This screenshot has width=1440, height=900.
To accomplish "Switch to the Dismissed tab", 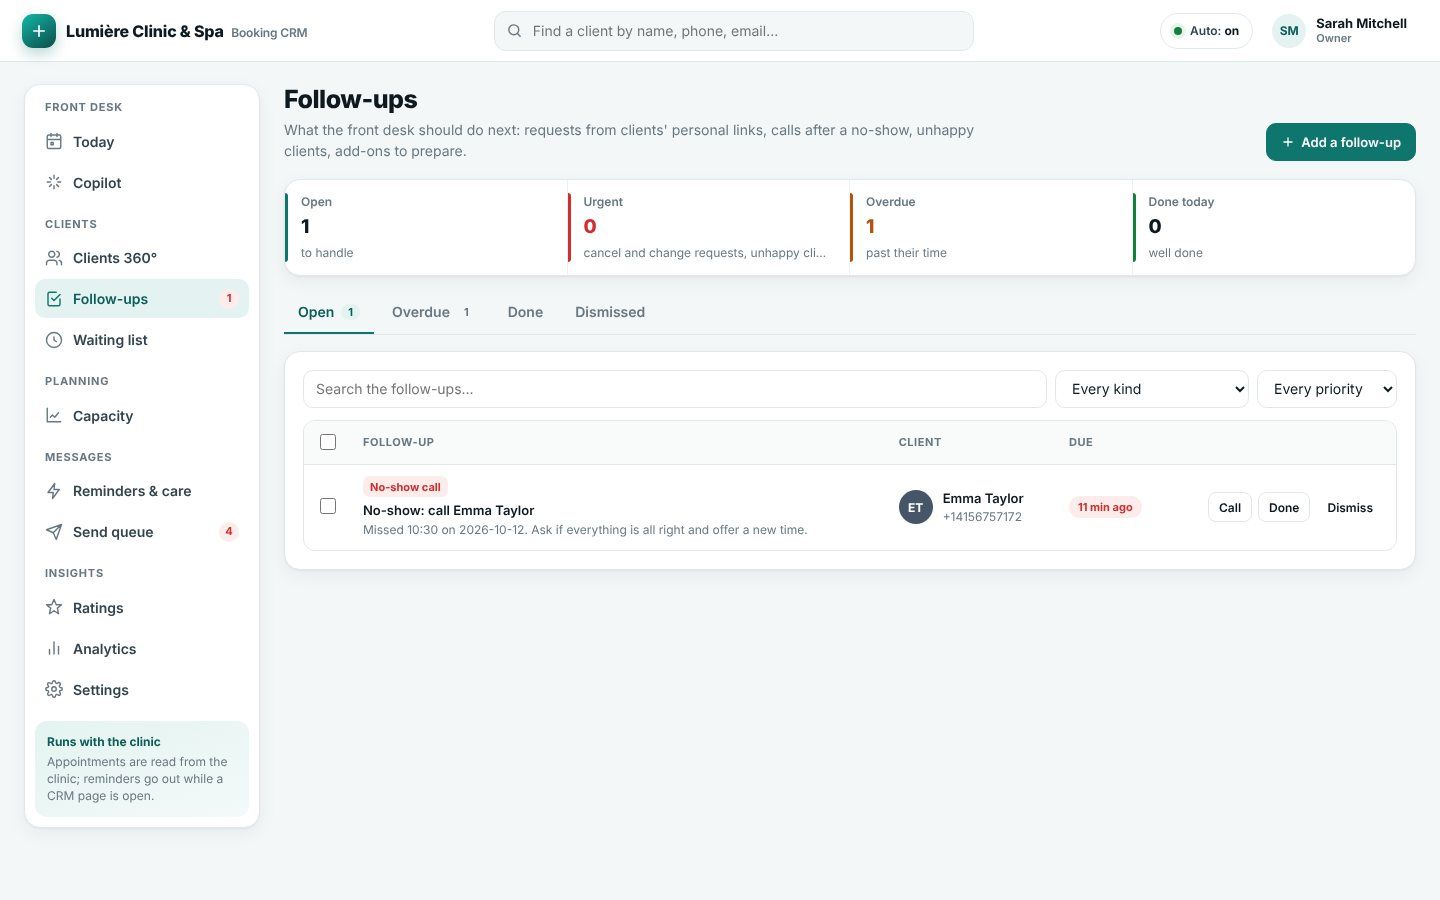I will [x=610, y=312].
